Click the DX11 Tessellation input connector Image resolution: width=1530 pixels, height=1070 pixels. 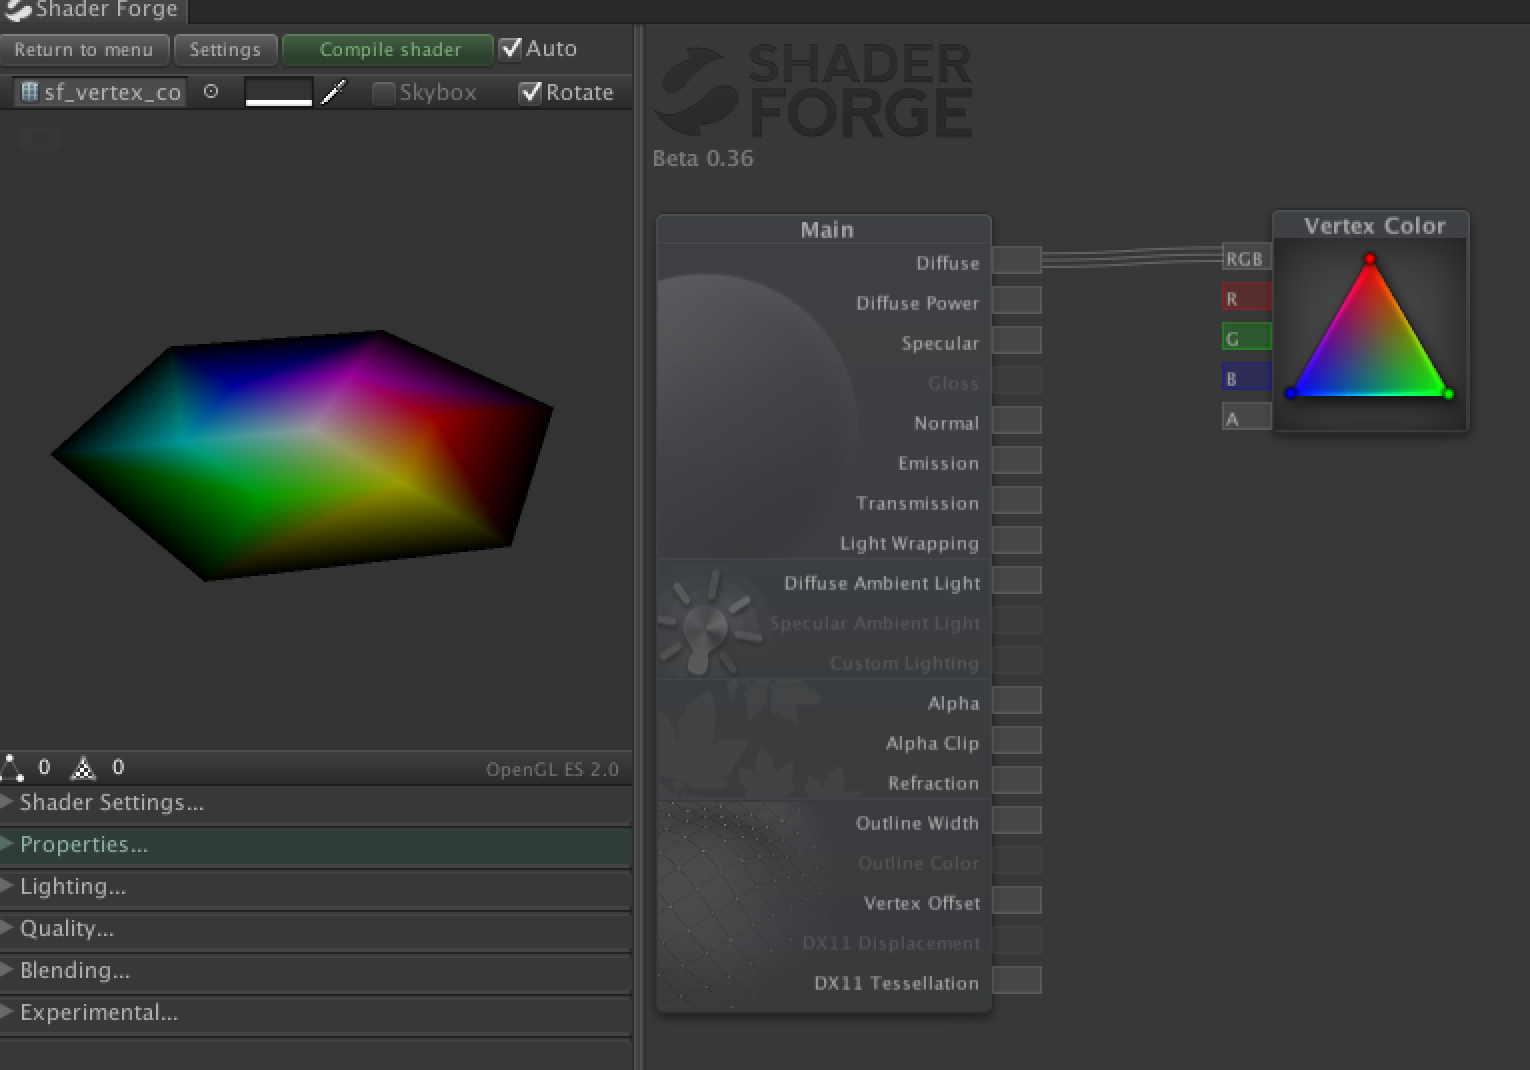click(1017, 980)
